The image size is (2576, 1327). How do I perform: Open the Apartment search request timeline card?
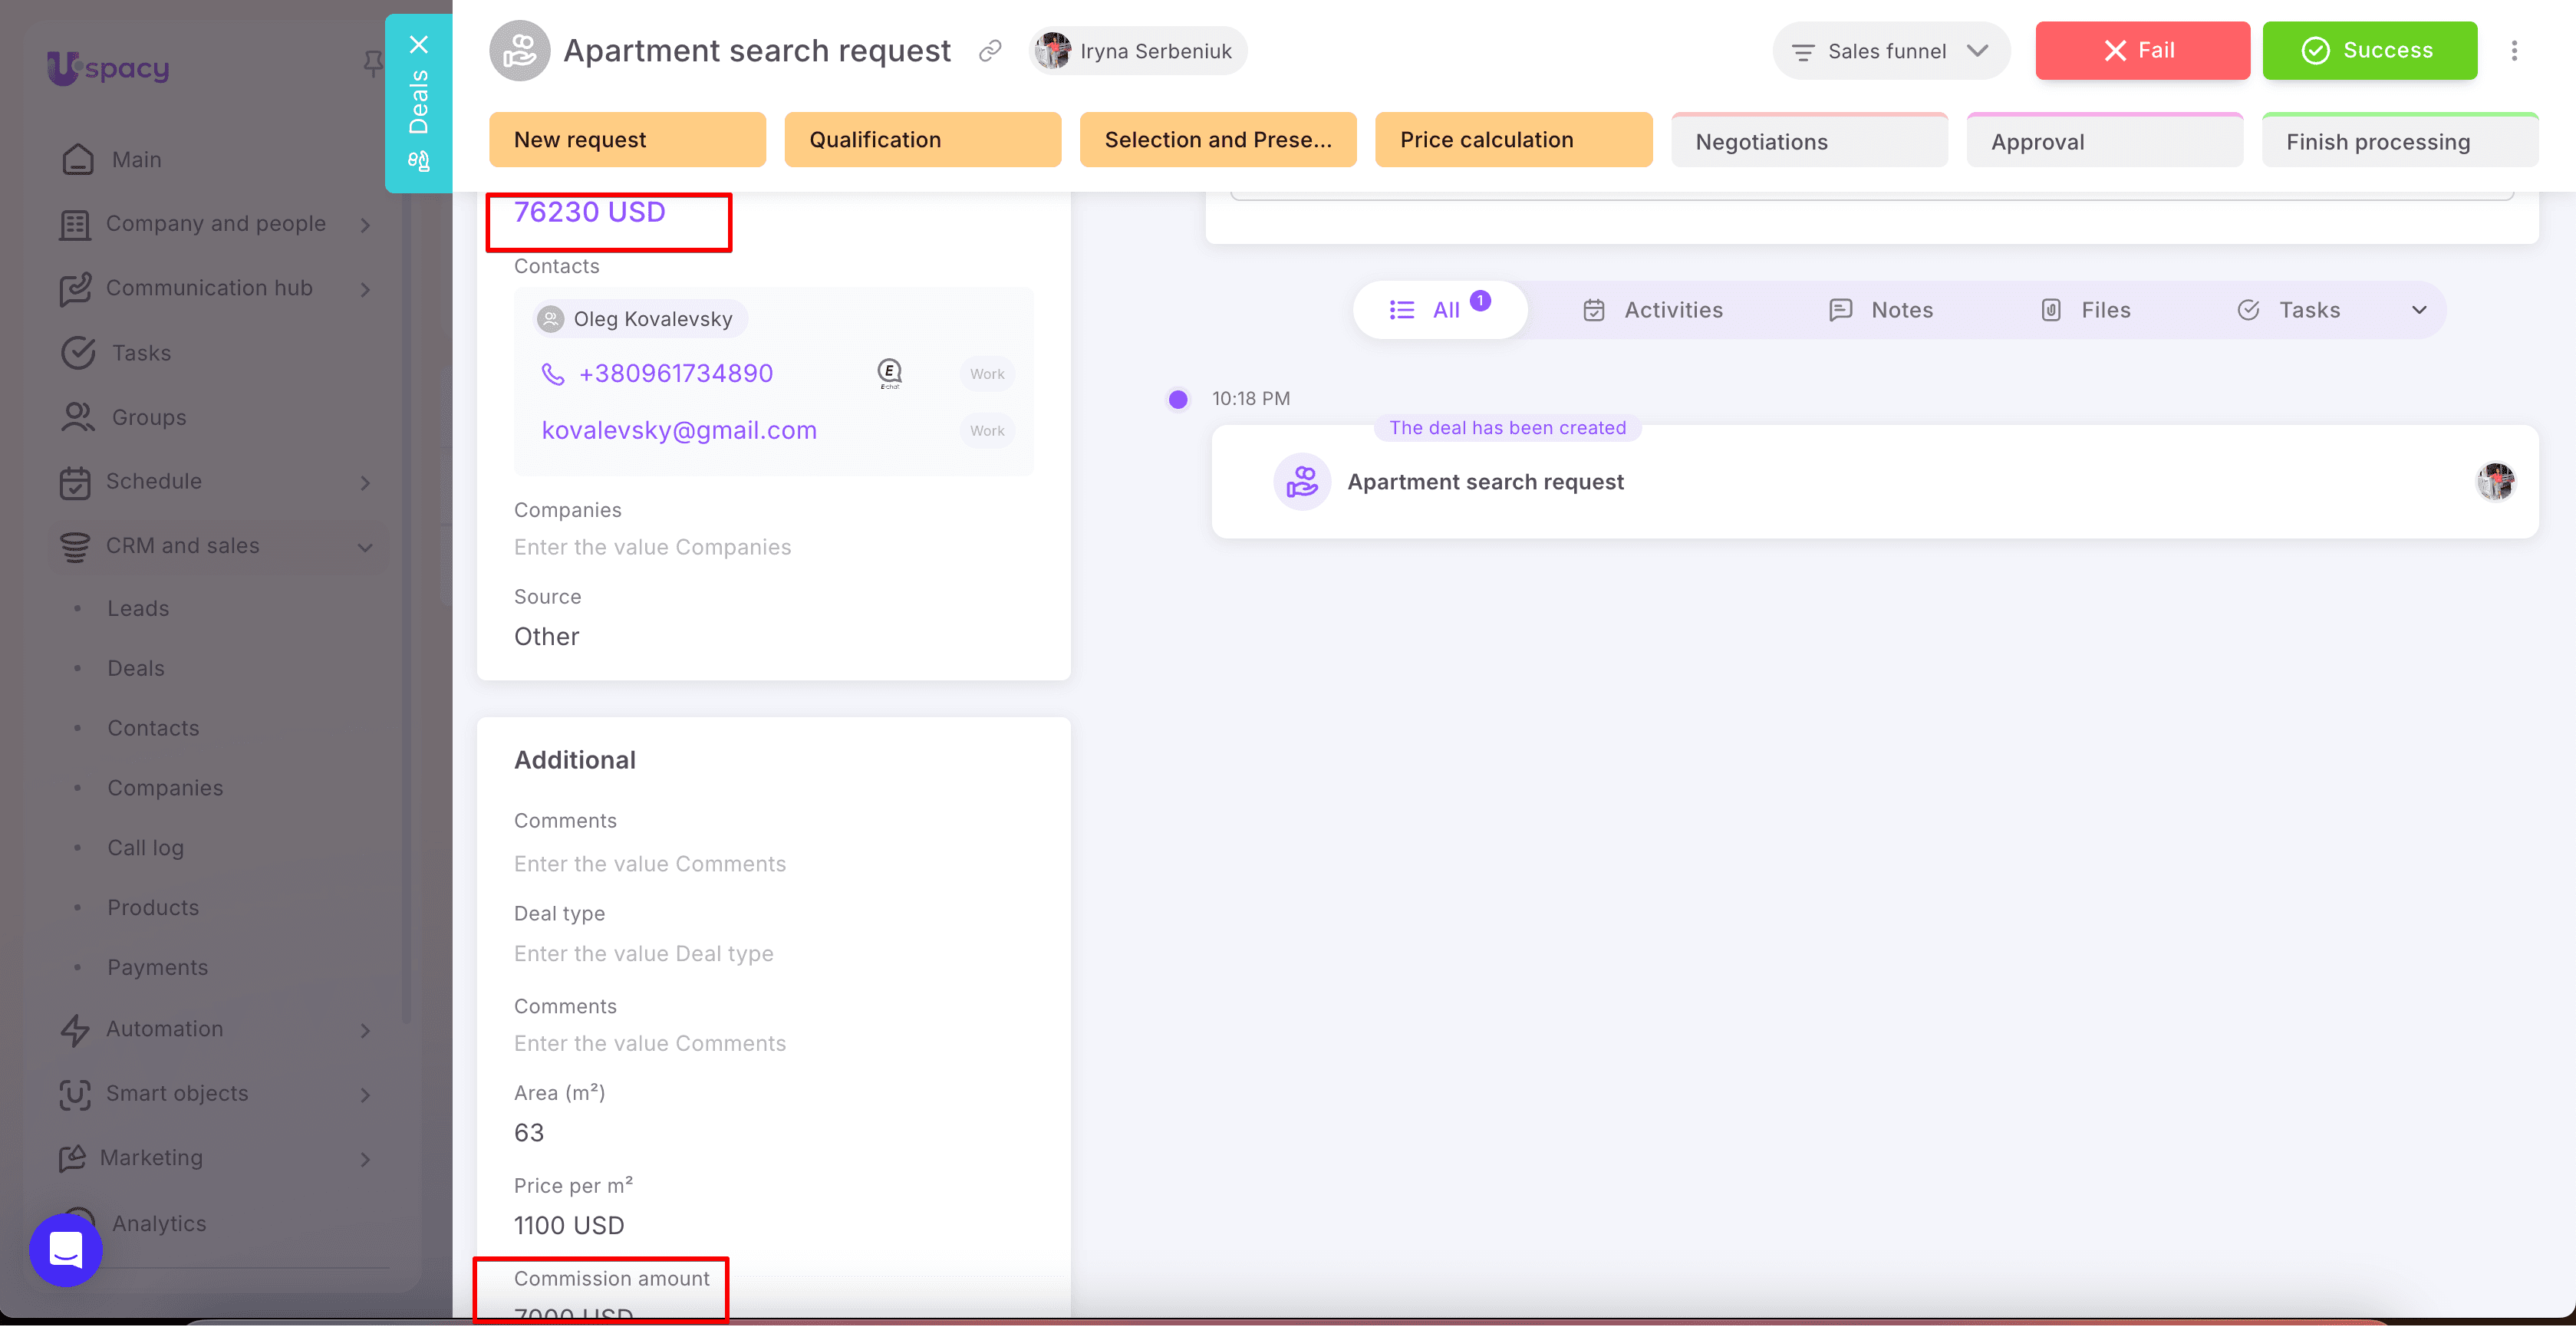tap(1874, 482)
